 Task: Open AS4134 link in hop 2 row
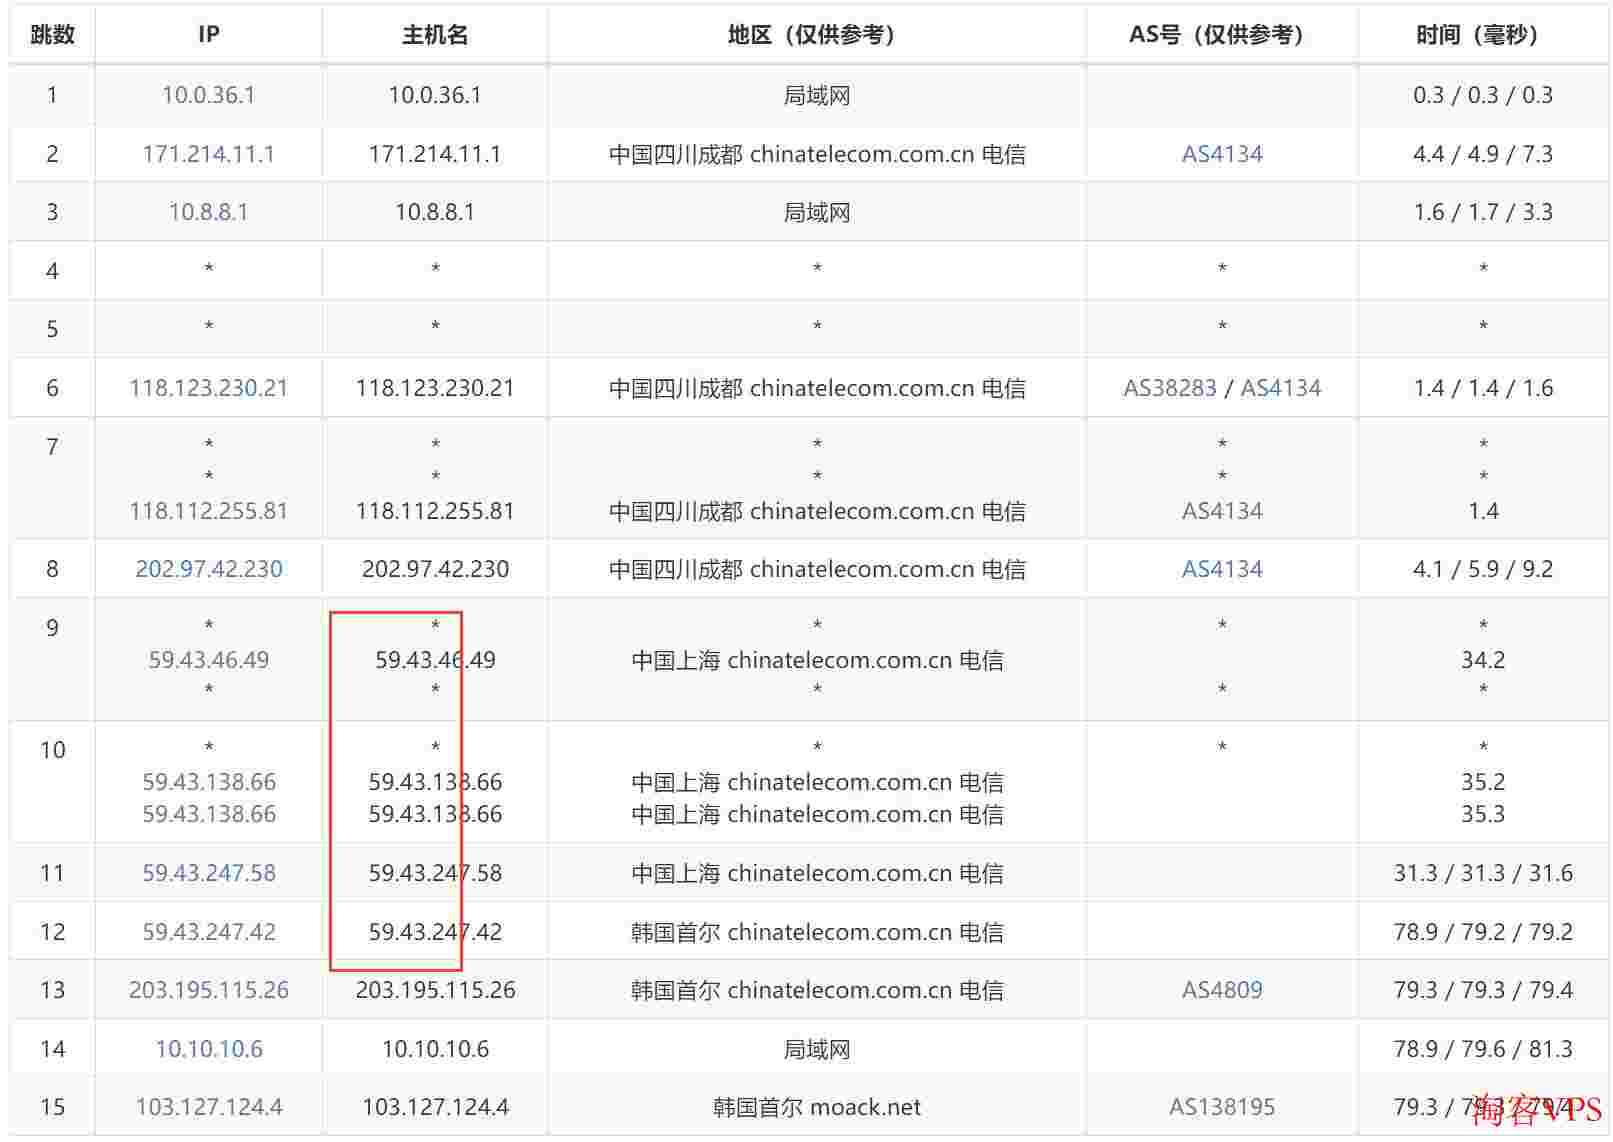point(1222,154)
